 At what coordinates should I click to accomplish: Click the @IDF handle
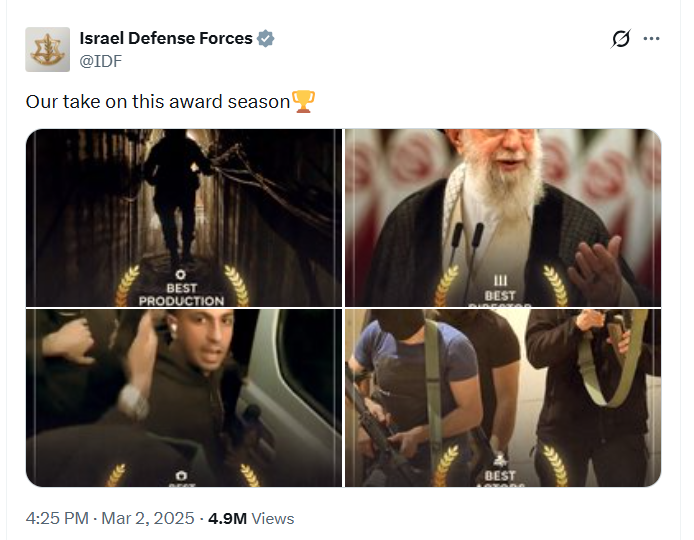click(x=103, y=61)
